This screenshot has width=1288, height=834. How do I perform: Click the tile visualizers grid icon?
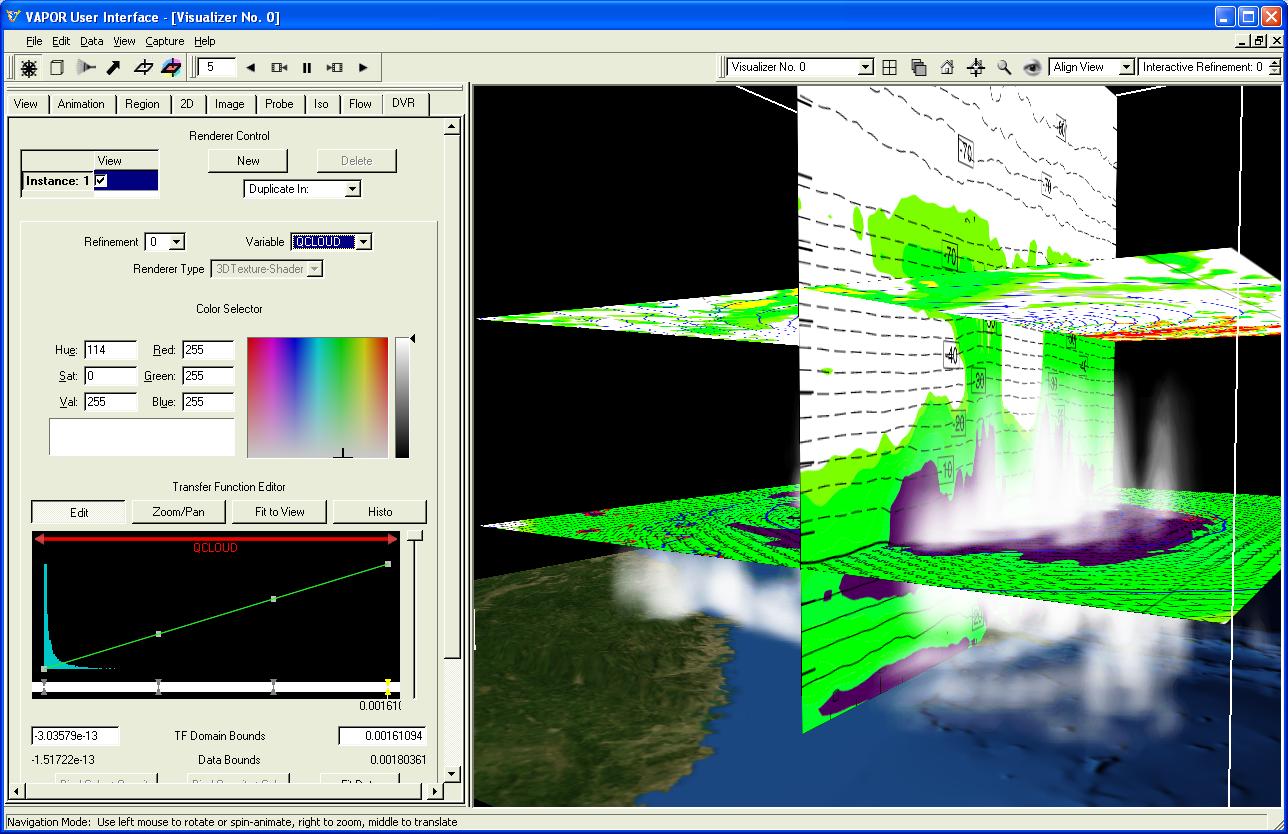pos(890,67)
